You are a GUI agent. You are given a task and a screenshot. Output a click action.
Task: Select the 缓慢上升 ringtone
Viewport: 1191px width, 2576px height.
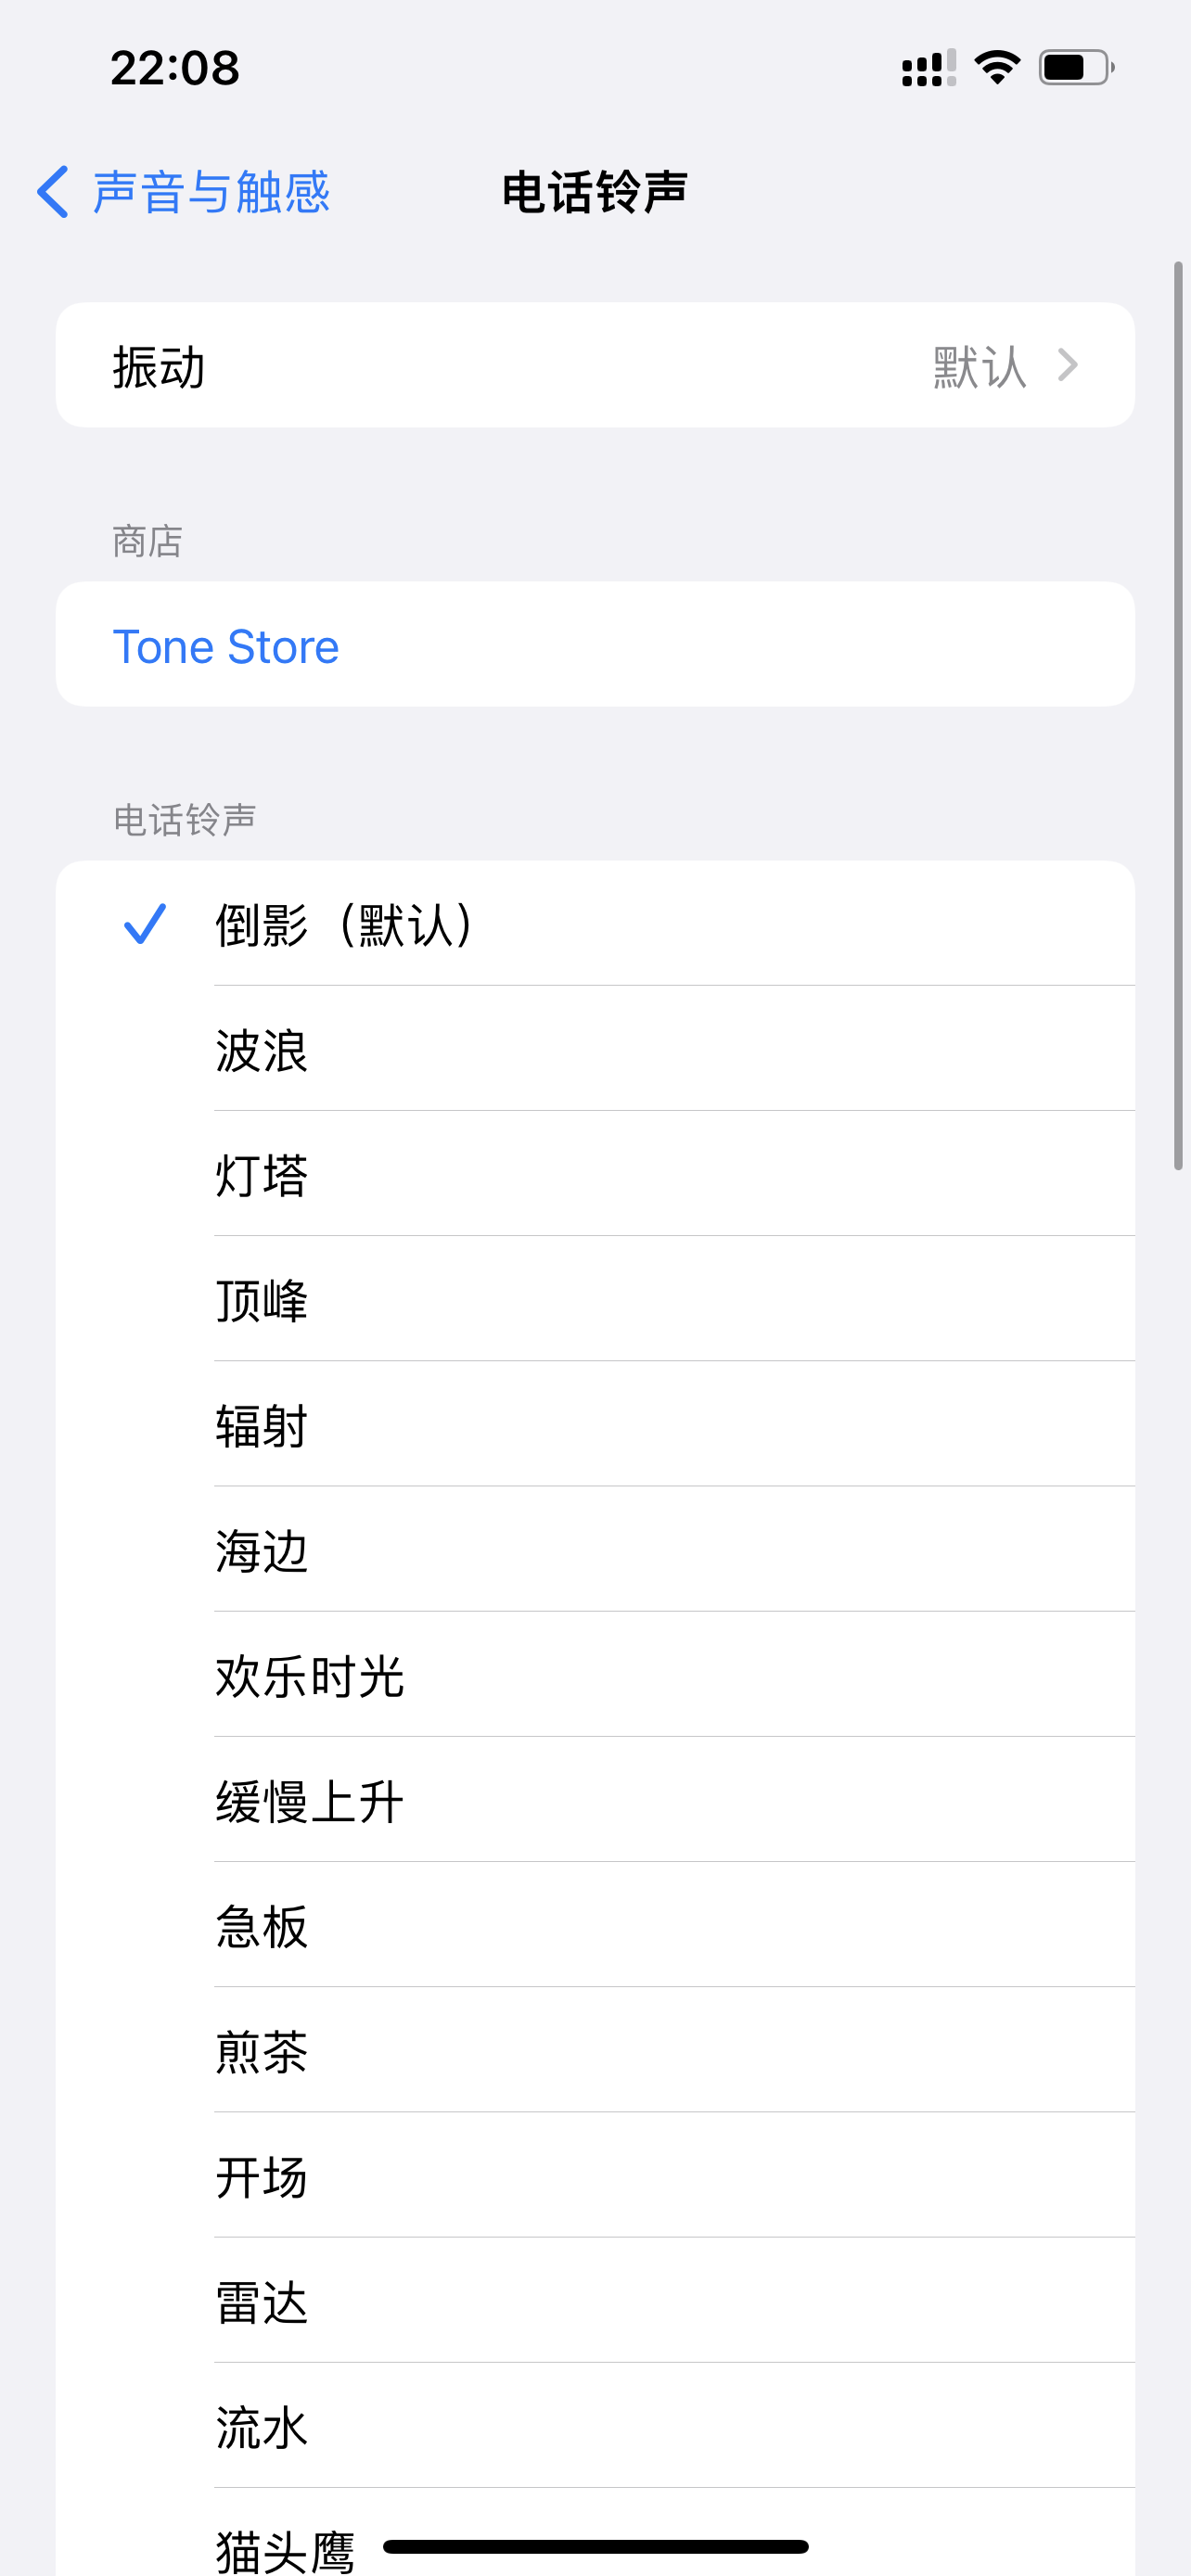pyautogui.click(x=310, y=1801)
